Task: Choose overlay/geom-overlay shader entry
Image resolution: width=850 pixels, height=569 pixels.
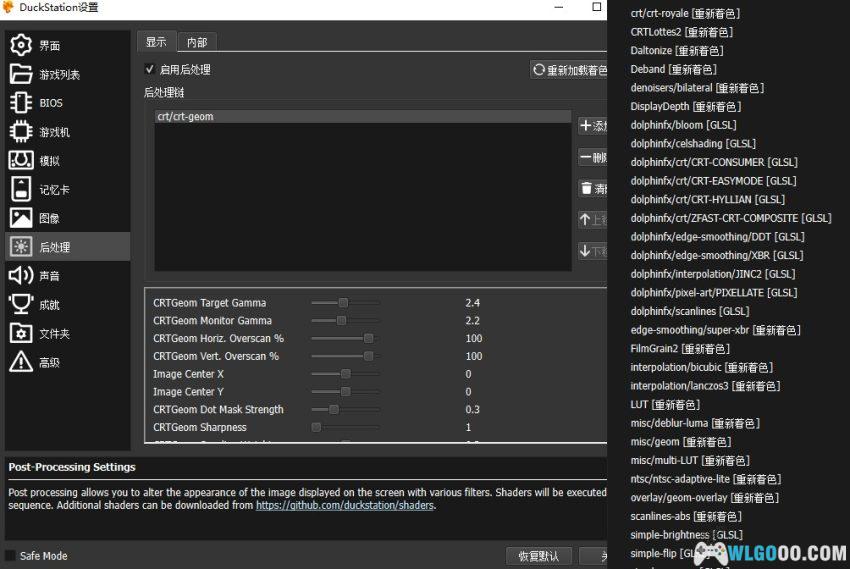Action: click(x=705, y=497)
